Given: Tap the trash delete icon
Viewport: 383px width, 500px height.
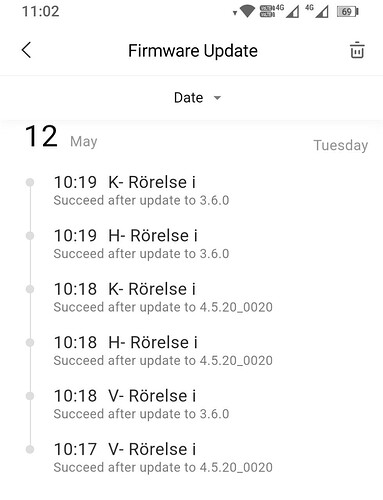Looking at the screenshot, I should pos(357,51).
